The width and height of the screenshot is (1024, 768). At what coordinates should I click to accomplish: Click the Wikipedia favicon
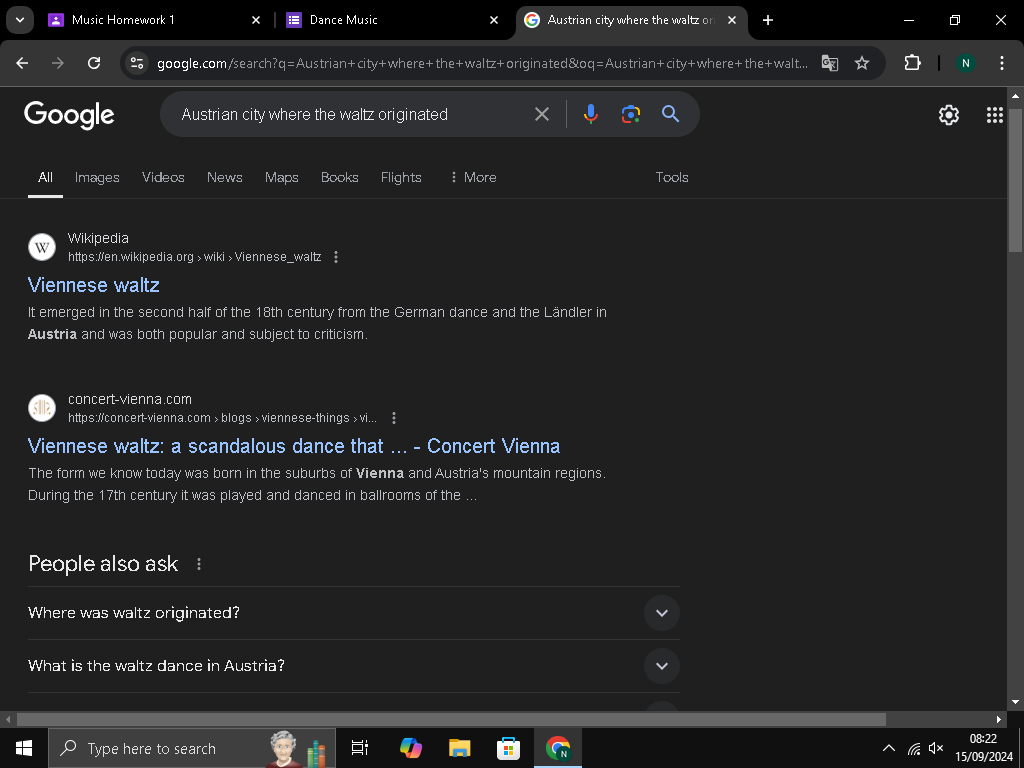42,247
